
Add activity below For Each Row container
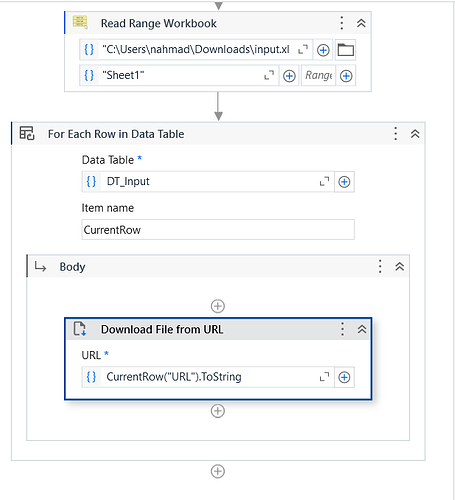click(218, 471)
